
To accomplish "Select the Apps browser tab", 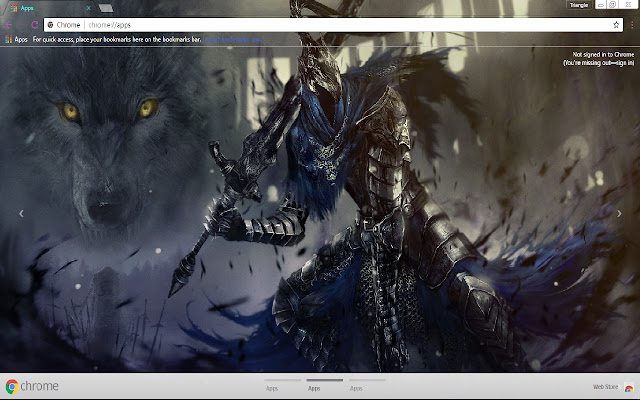I will point(48,8).
